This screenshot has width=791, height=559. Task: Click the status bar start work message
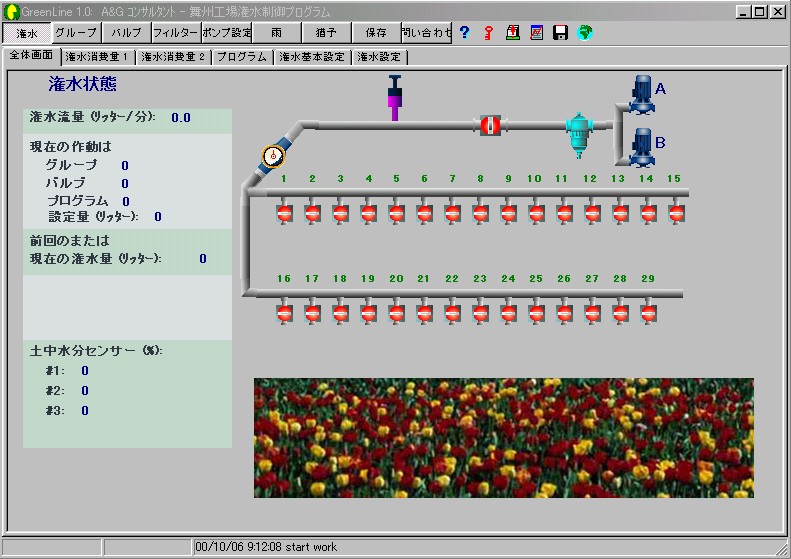tap(266, 547)
